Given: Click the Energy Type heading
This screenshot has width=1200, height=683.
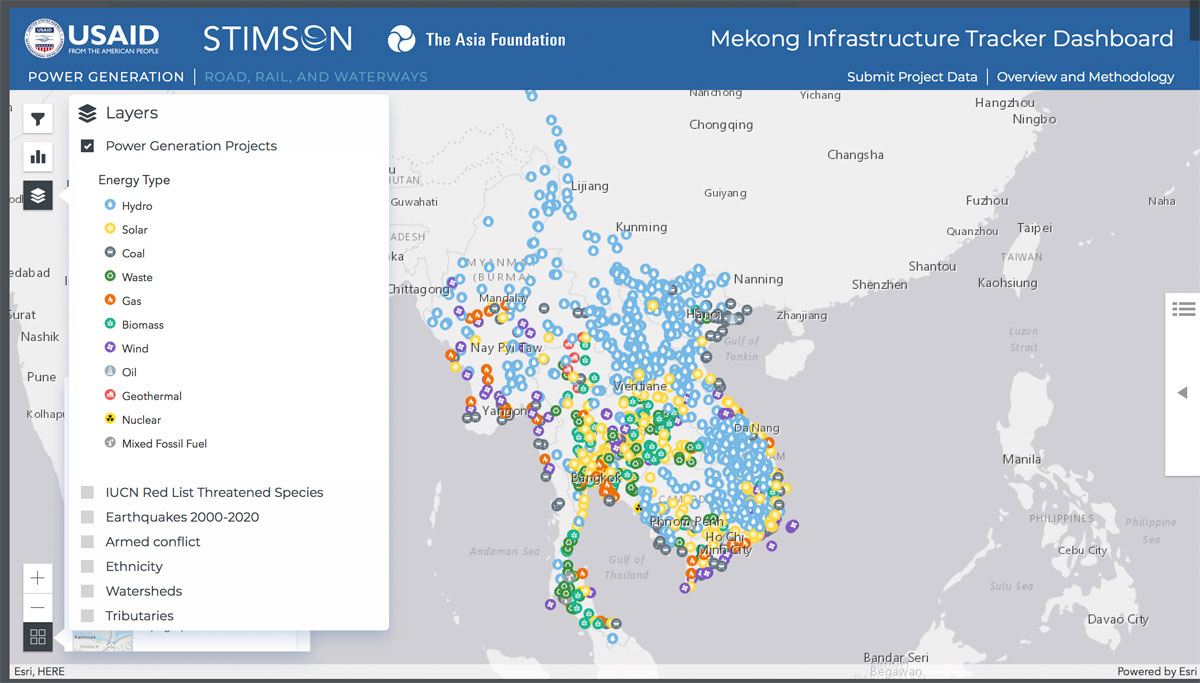Looking at the screenshot, I should pos(134,180).
